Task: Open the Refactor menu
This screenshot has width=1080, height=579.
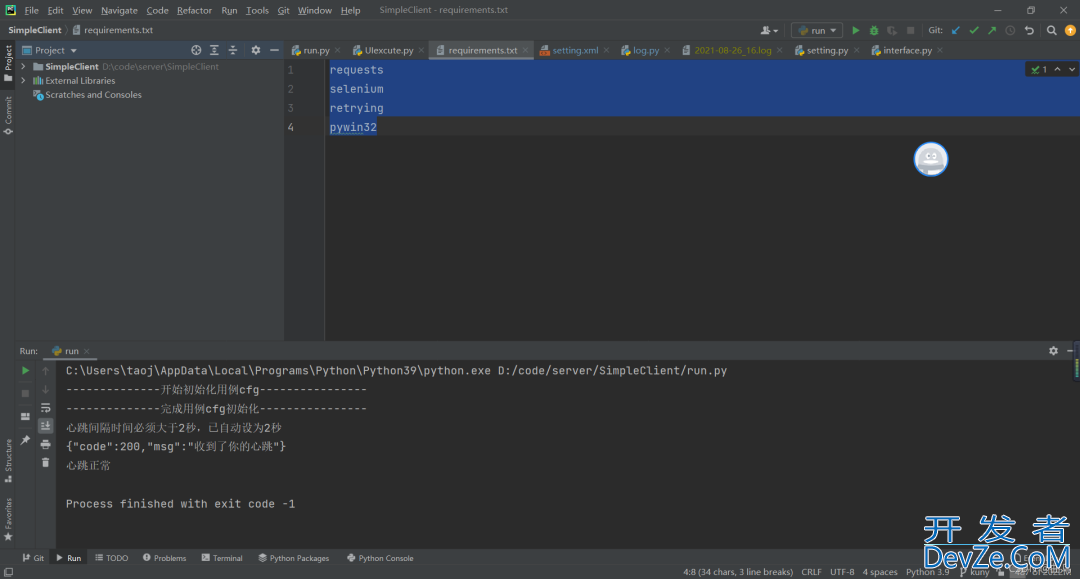Action: [x=194, y=10]
